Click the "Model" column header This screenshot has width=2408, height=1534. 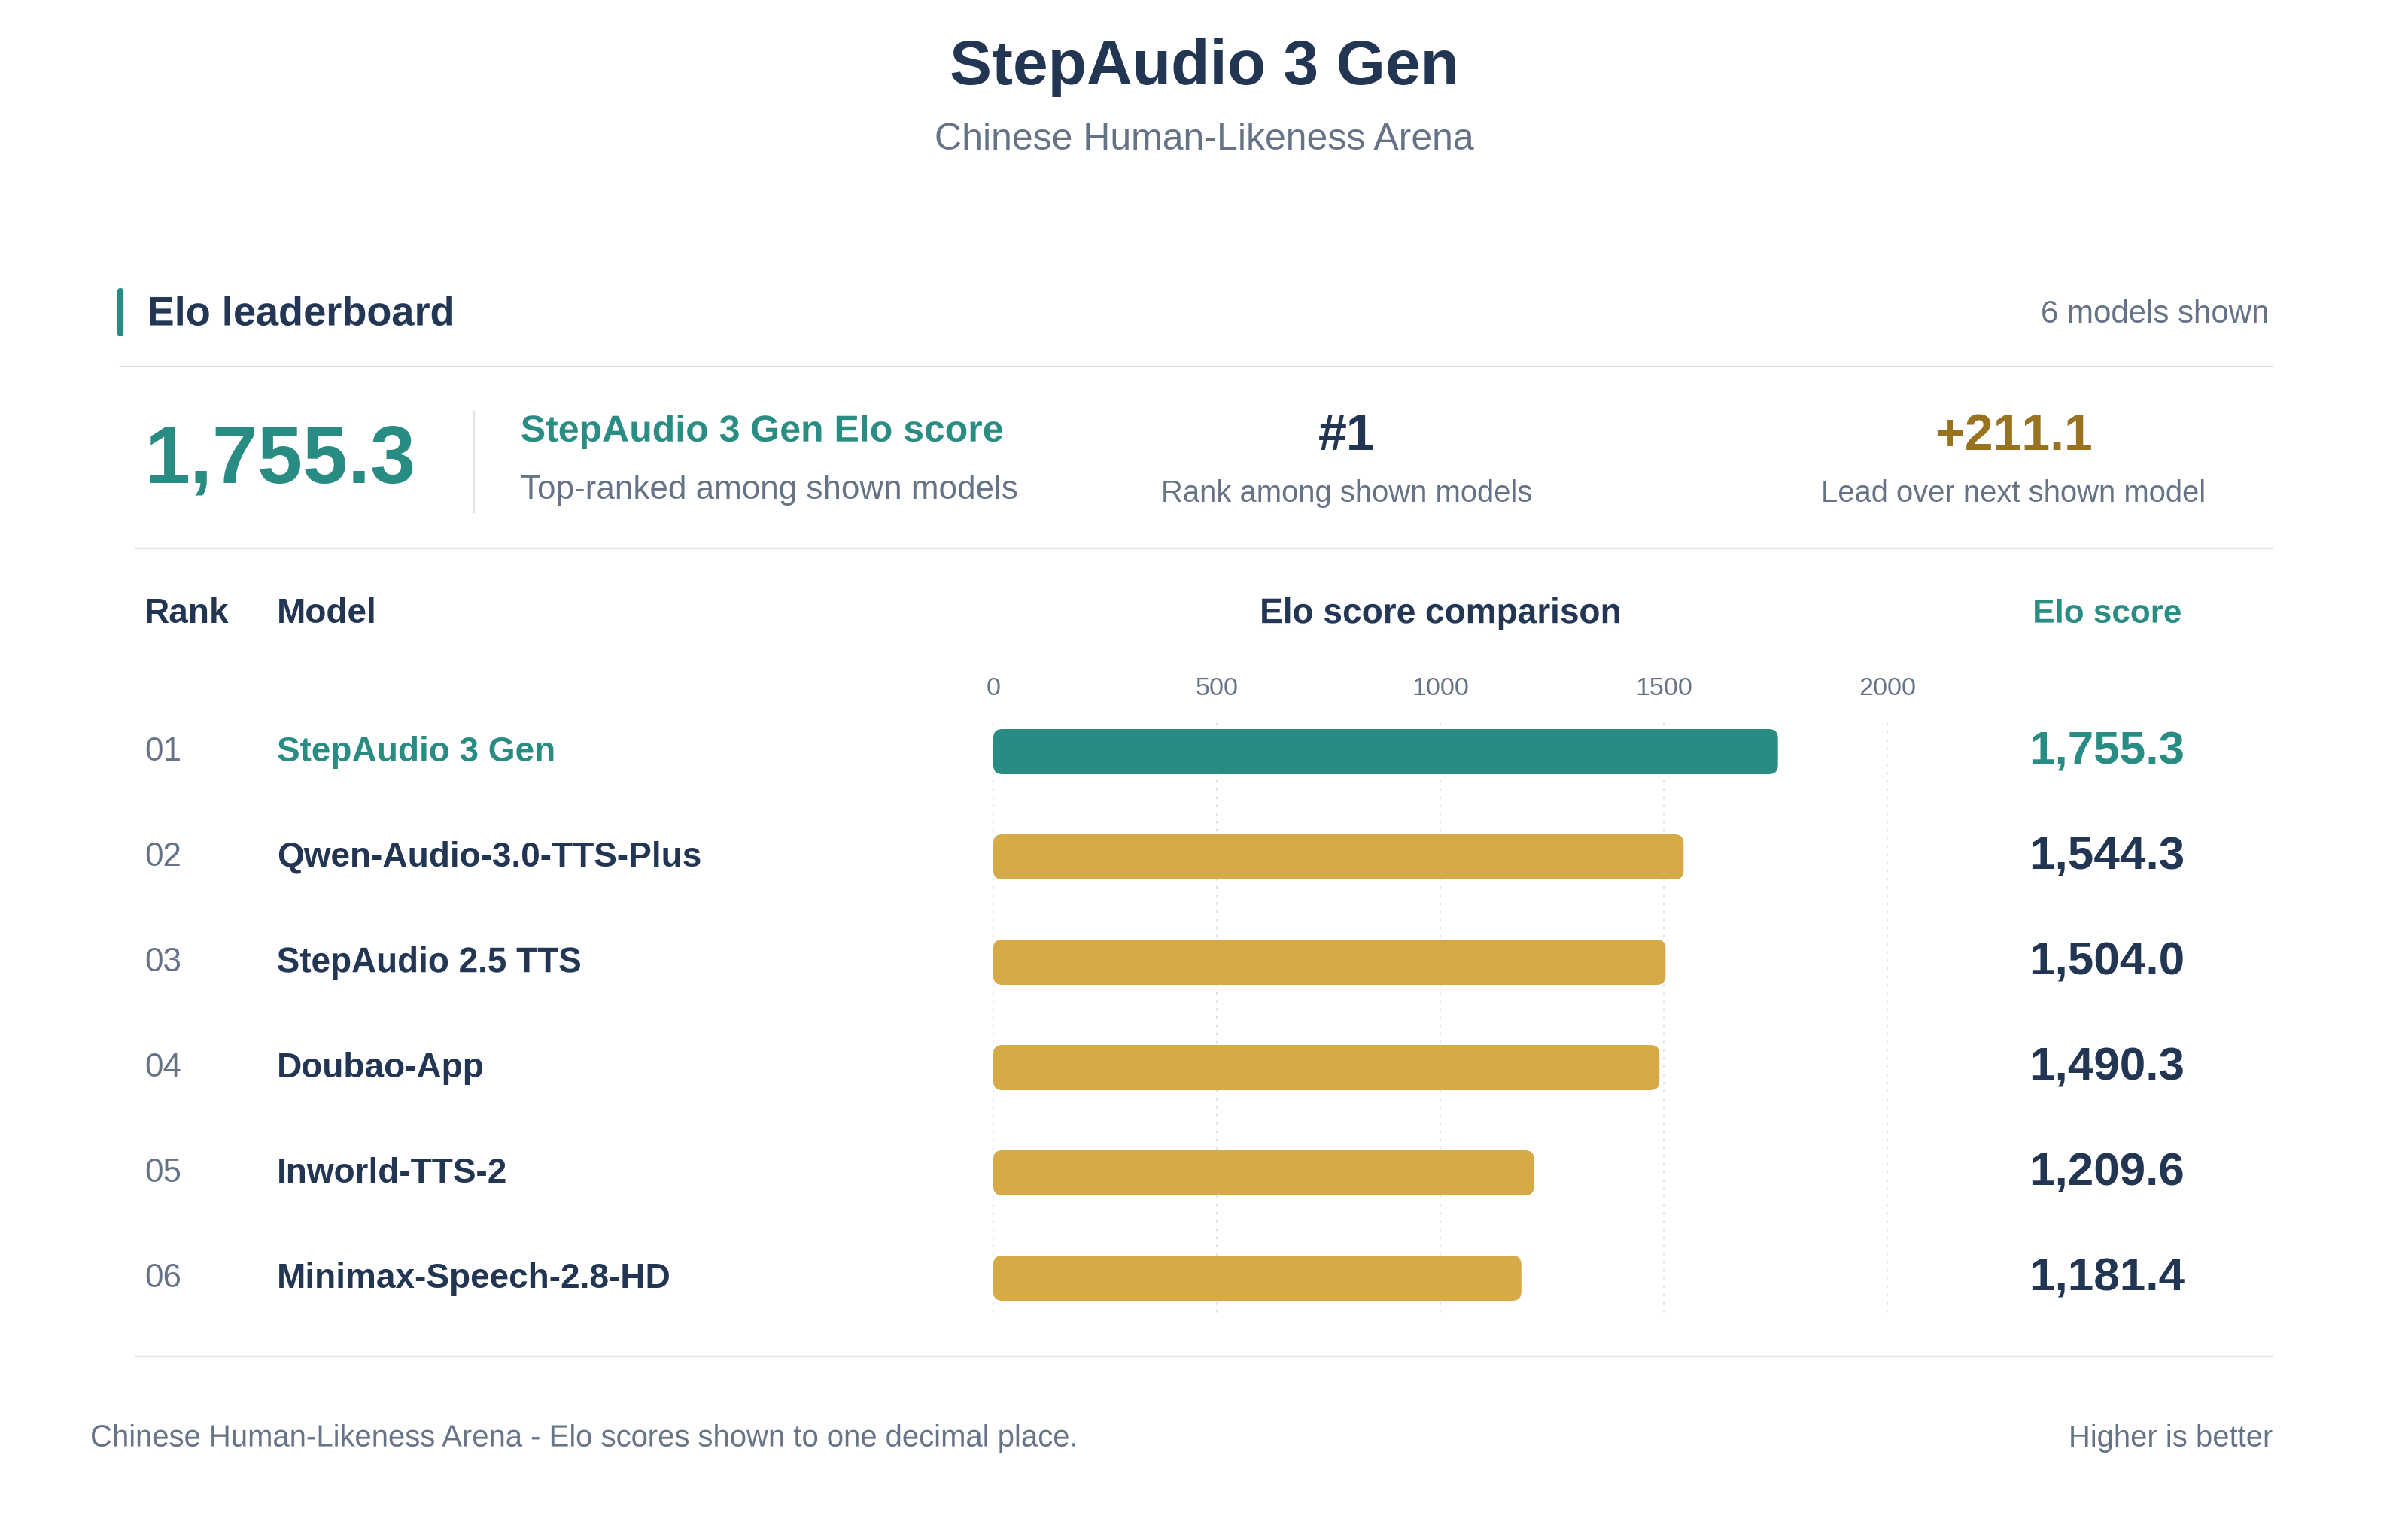pos(326,611)
